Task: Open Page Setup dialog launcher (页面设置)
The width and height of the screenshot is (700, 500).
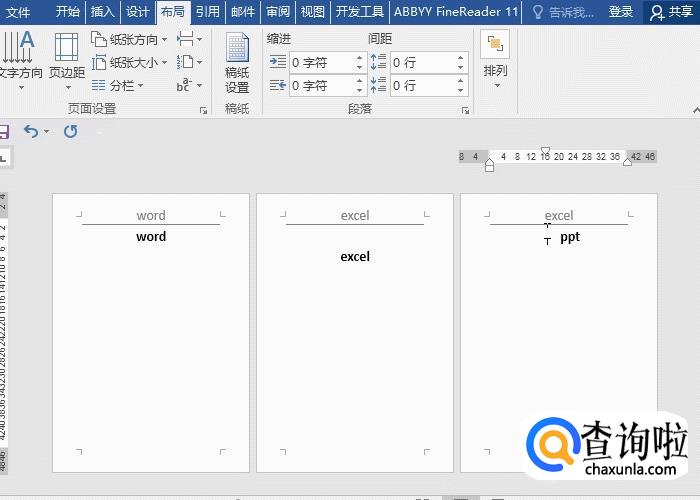Action: point(203,109)
